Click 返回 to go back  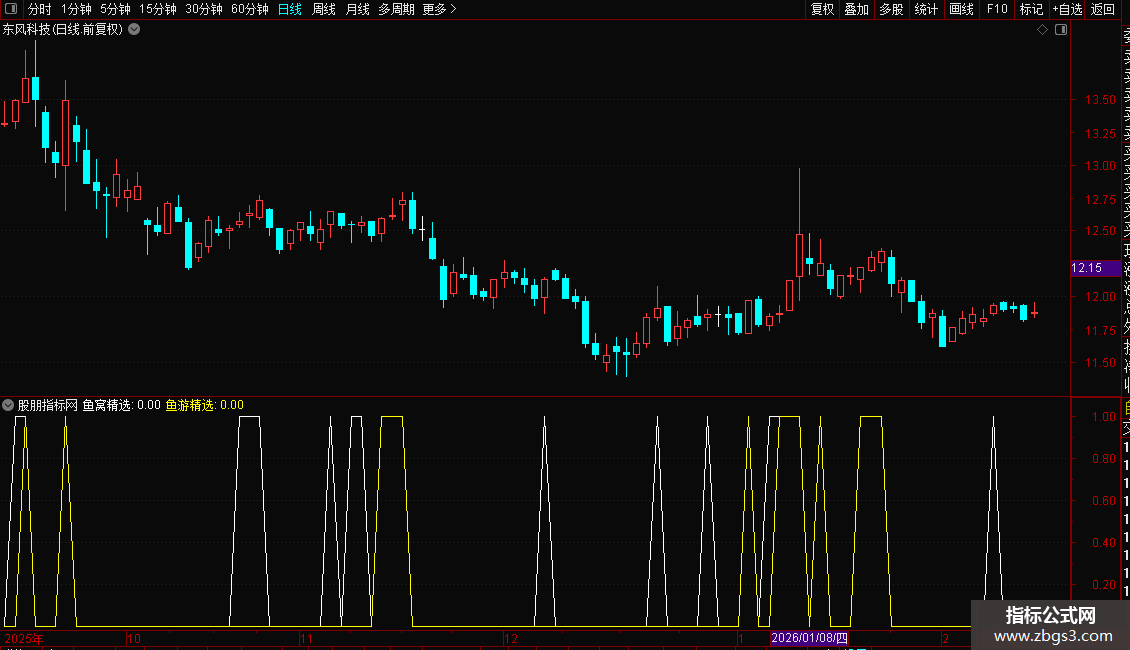(1103, 9)
